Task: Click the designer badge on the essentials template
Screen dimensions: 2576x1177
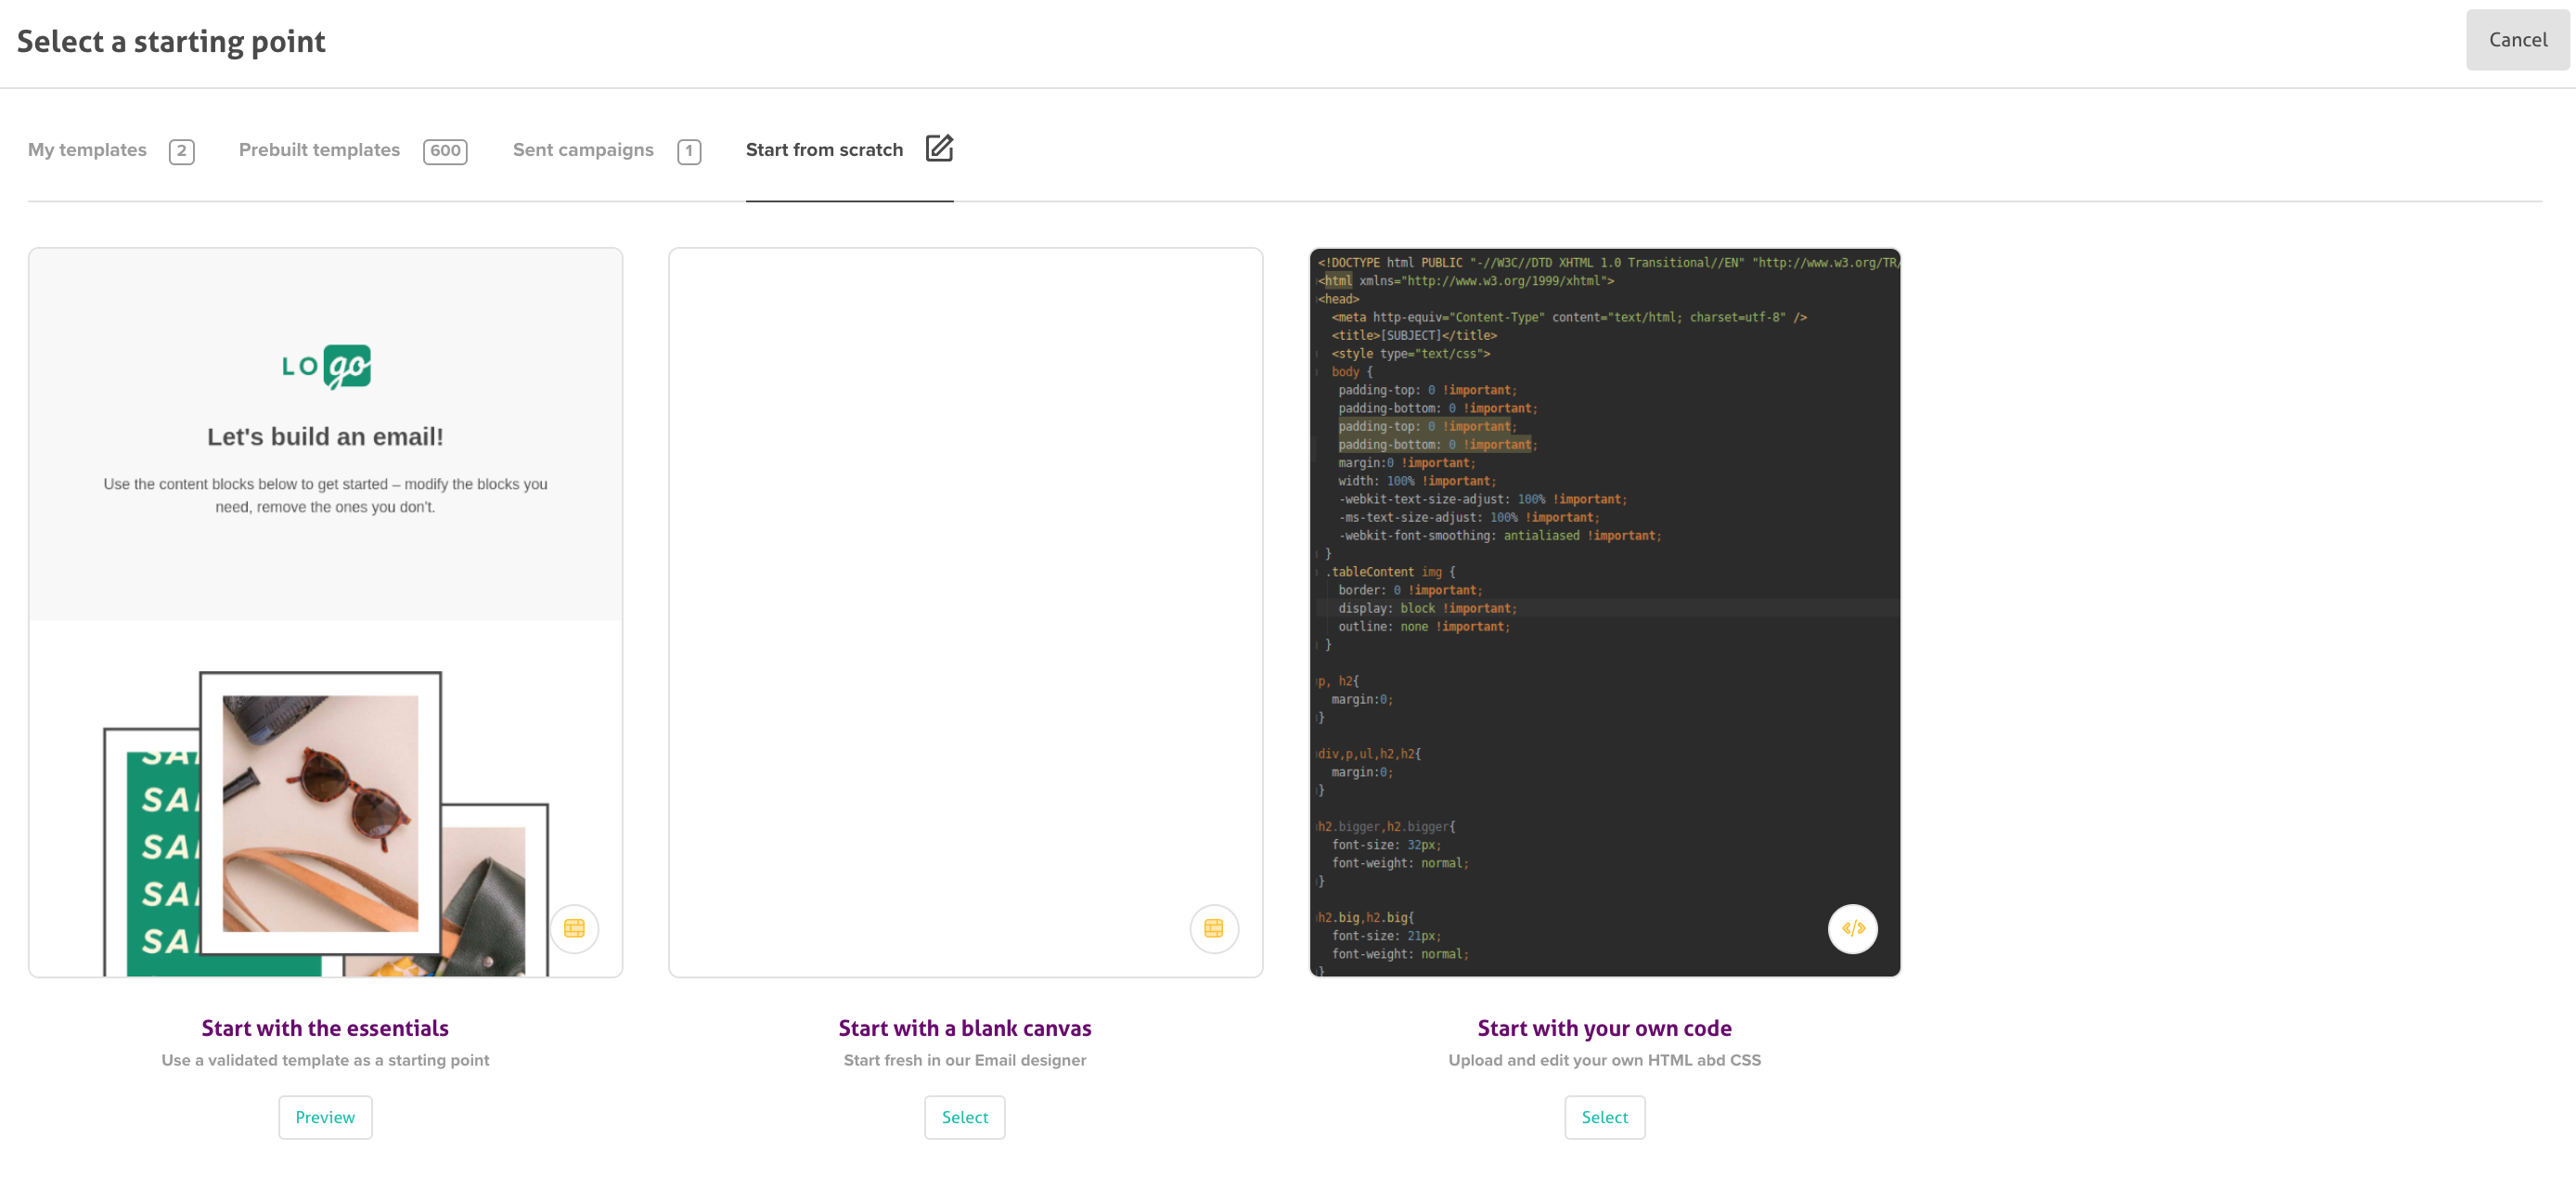Action: pyautogui.click(x=574, y=928)
